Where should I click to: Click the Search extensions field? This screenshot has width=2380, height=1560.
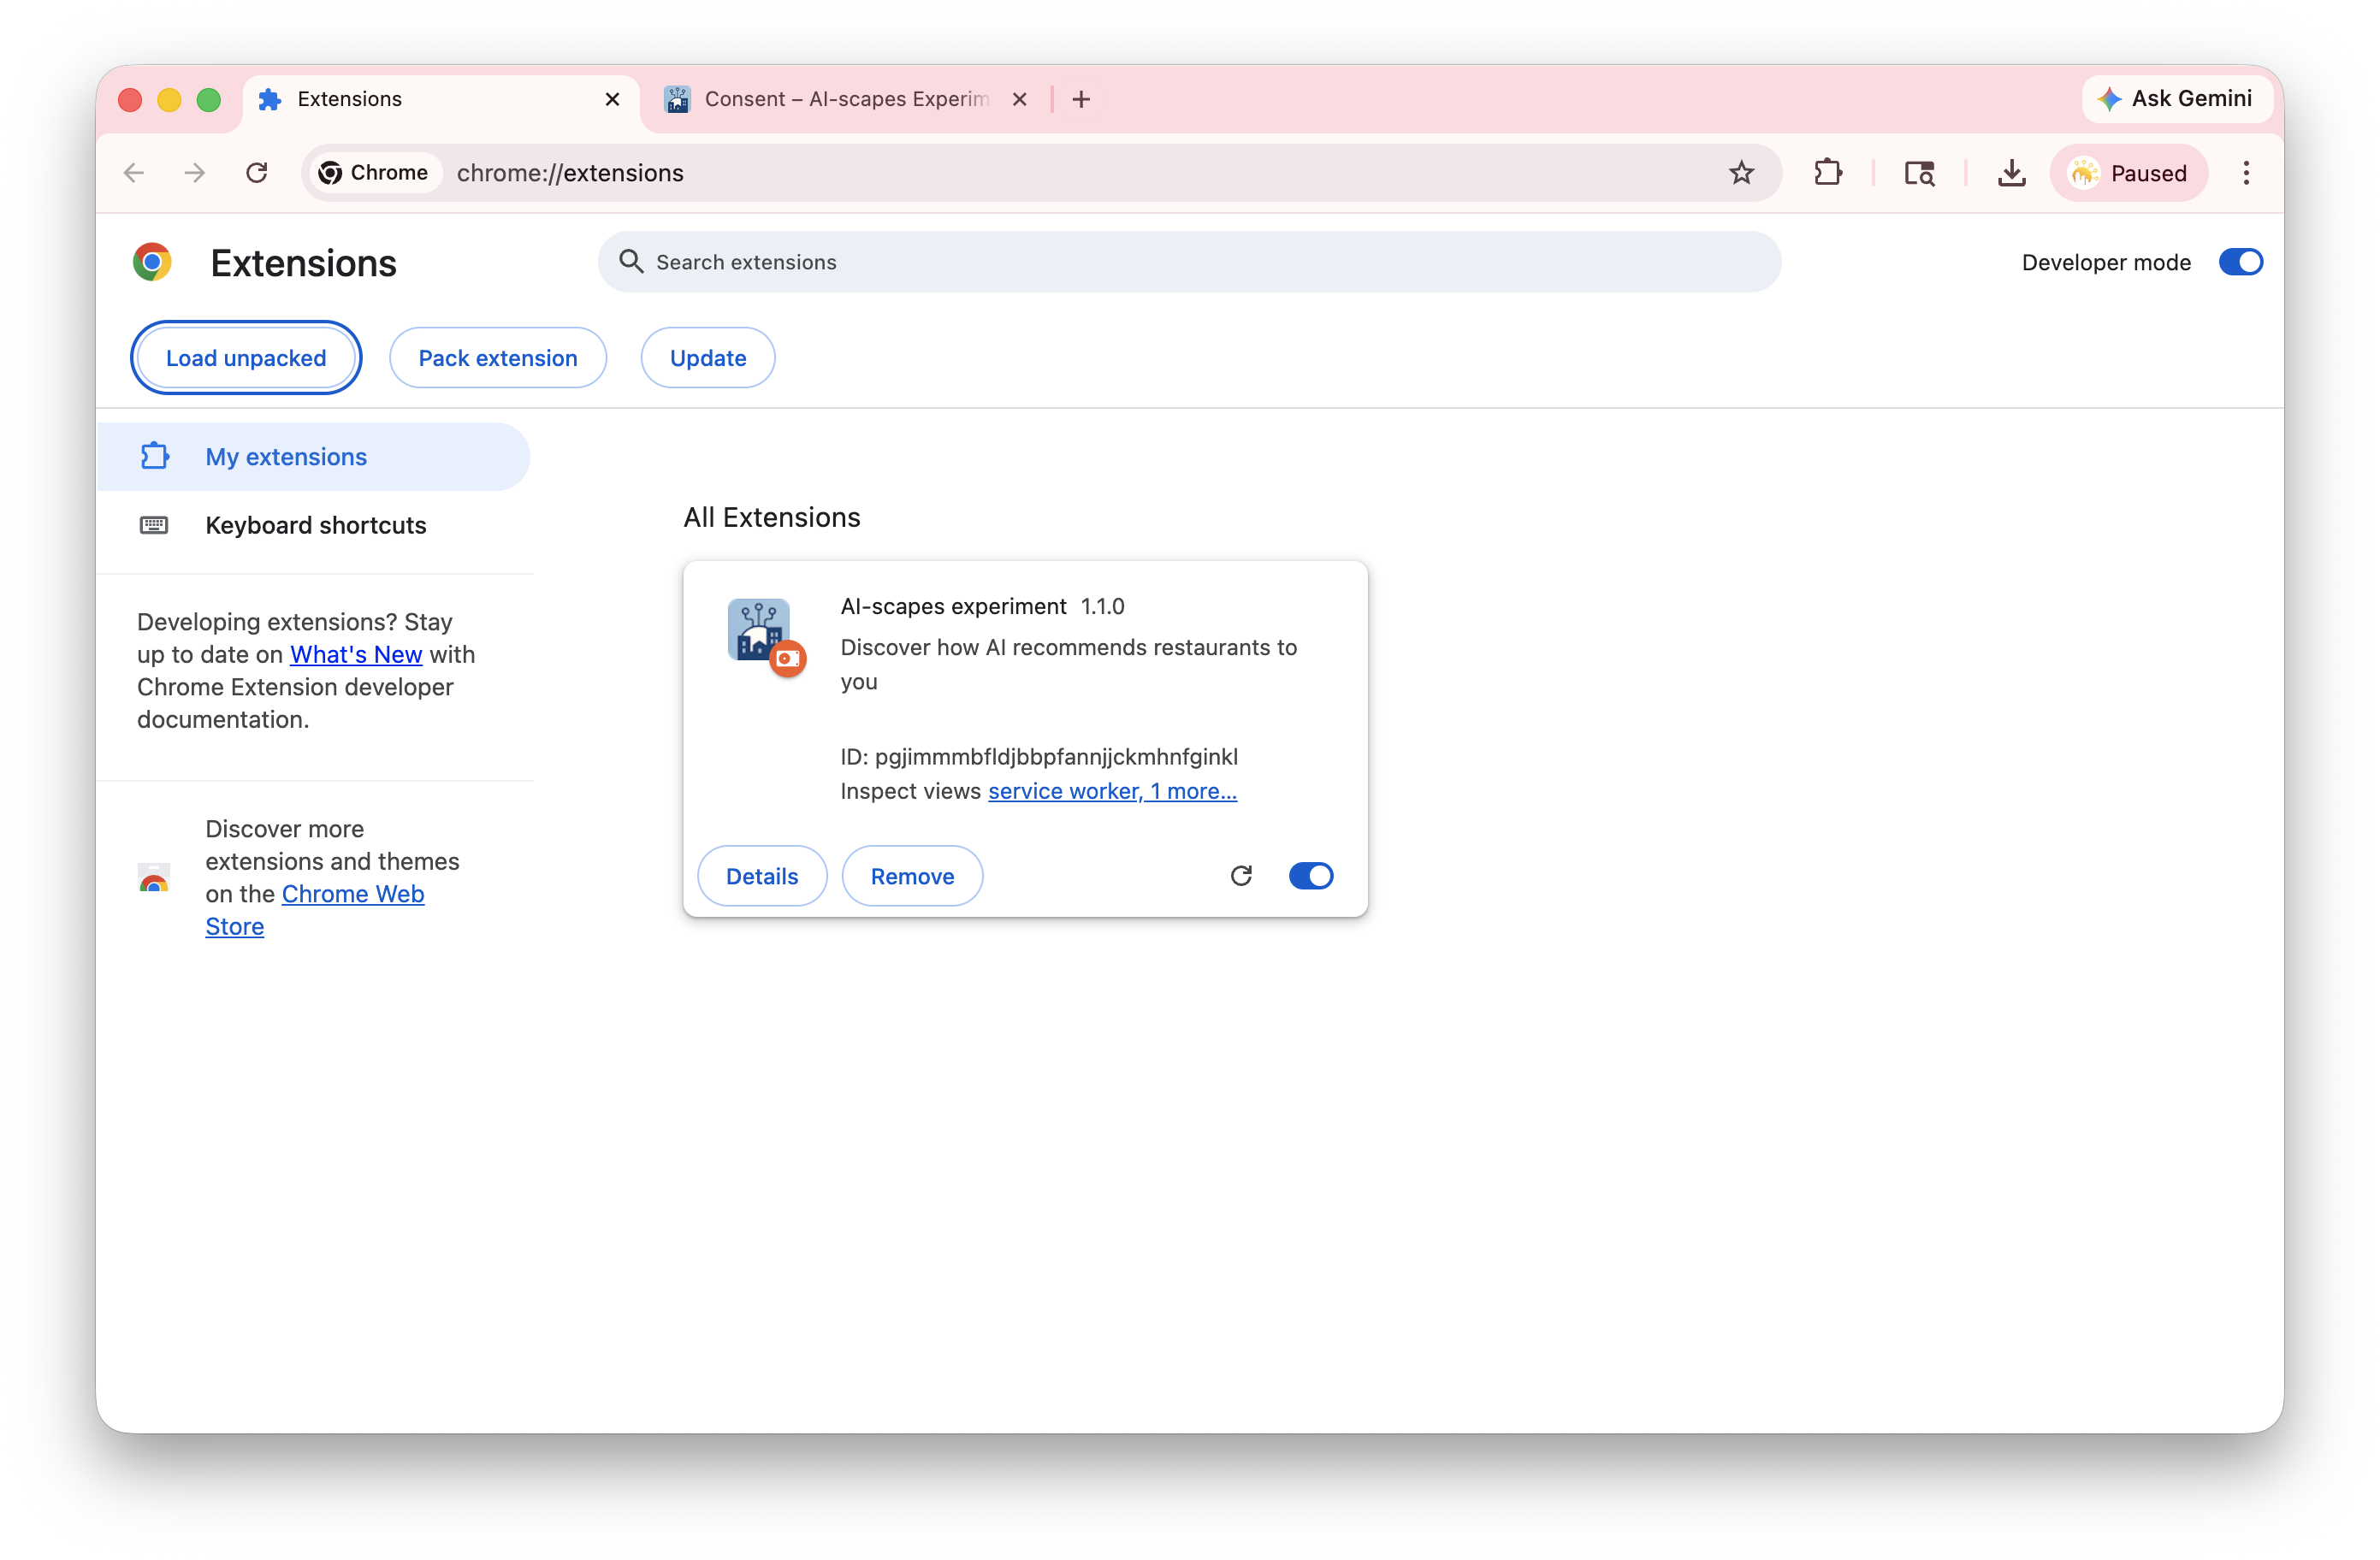tap(1190, 262)
